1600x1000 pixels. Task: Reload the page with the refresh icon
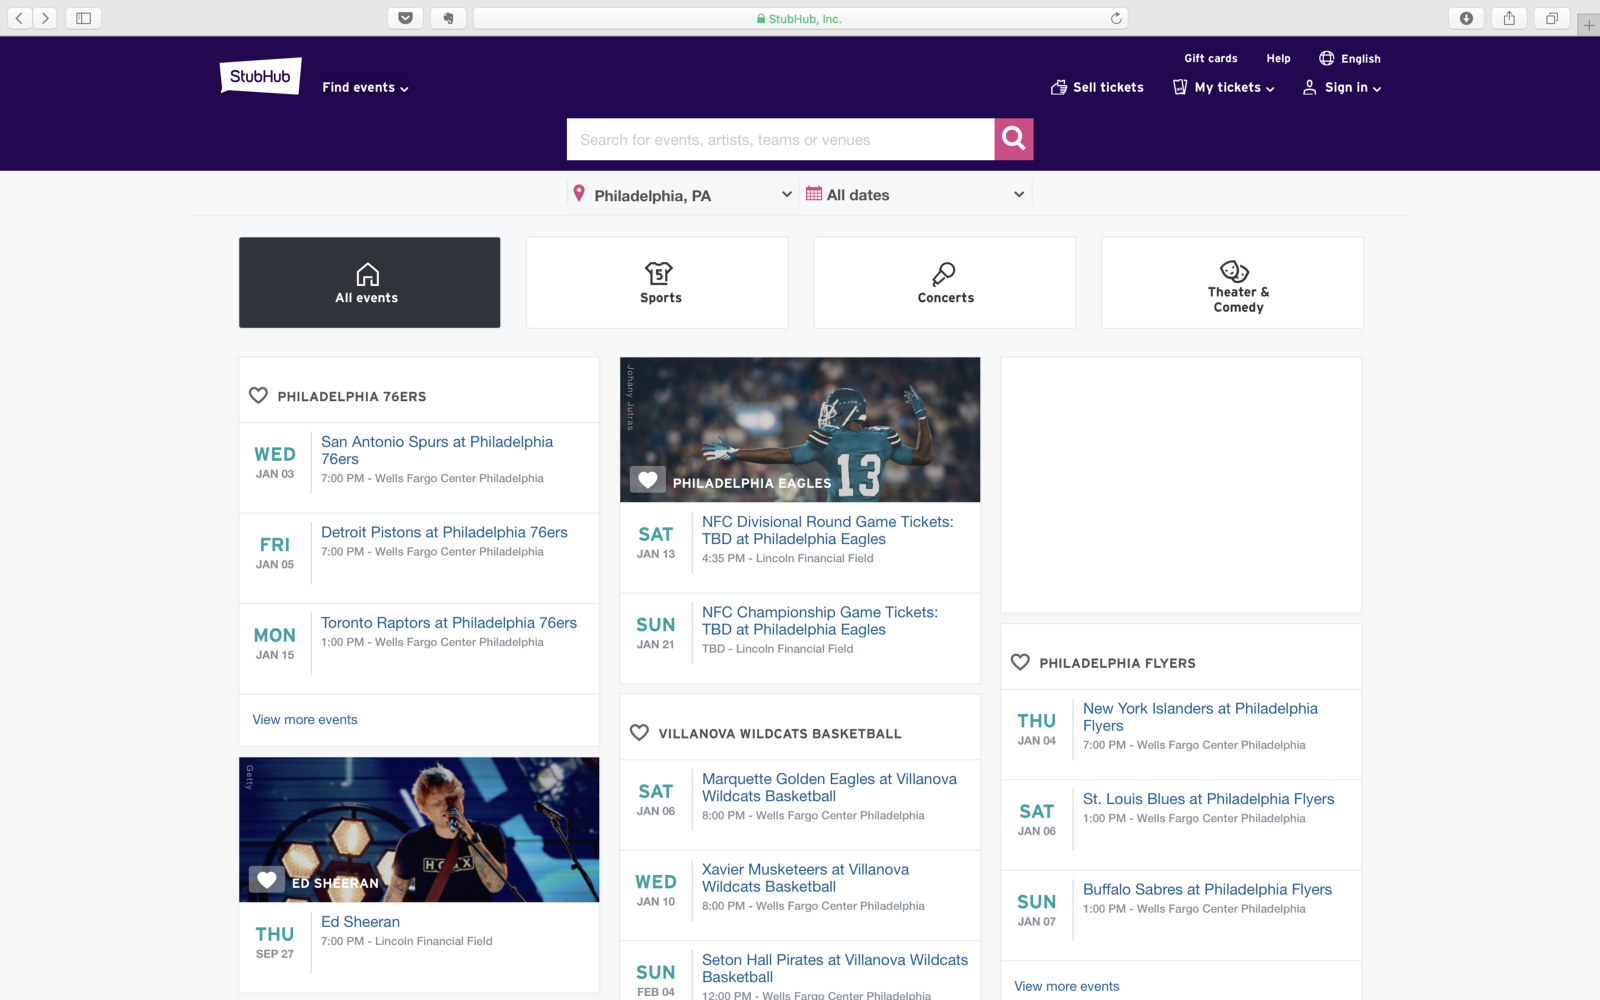(1116, 18)
